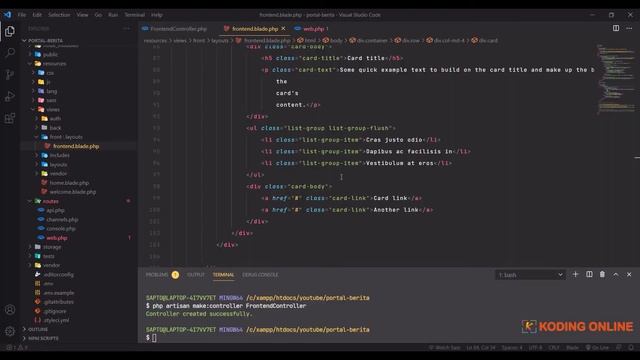Open the Help menu
The image size is (640, 360).
pos(157,15)
